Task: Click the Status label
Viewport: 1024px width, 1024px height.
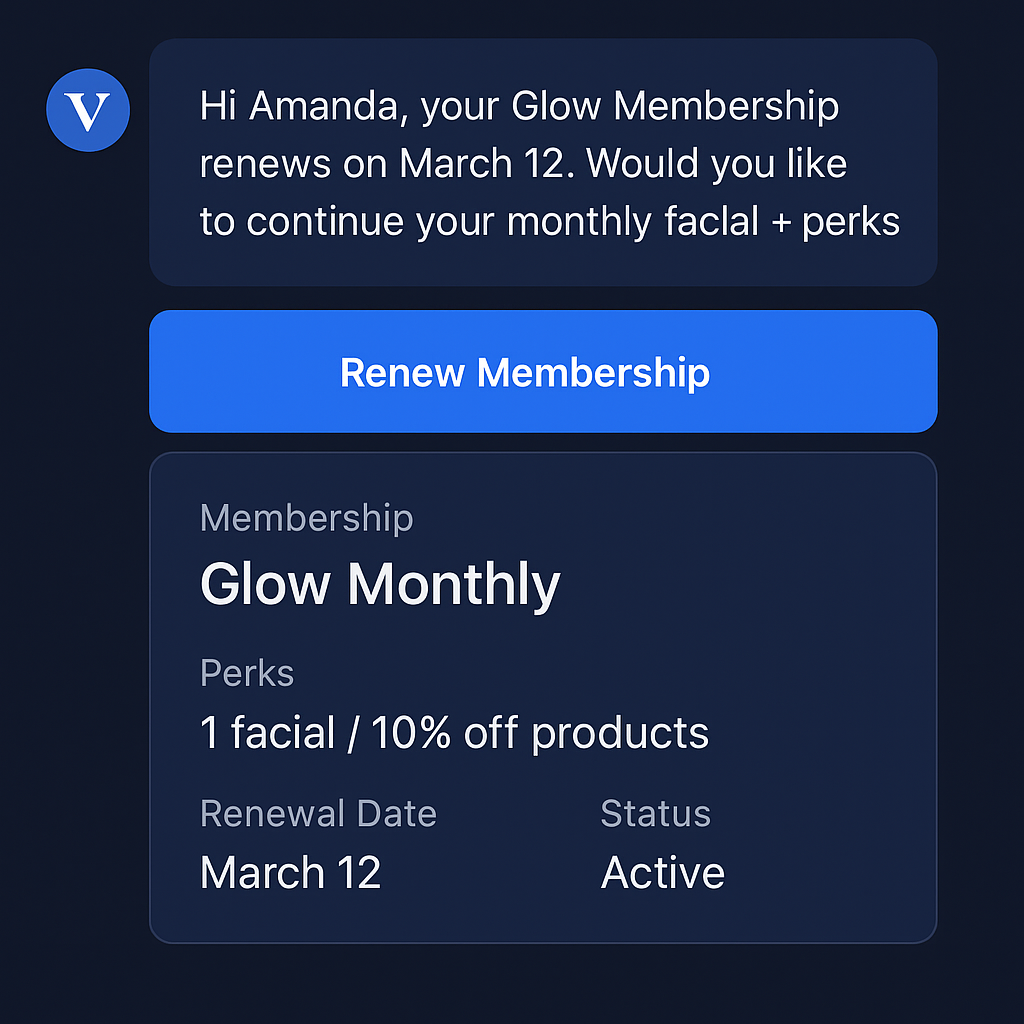Action: [x=655, y=813]
